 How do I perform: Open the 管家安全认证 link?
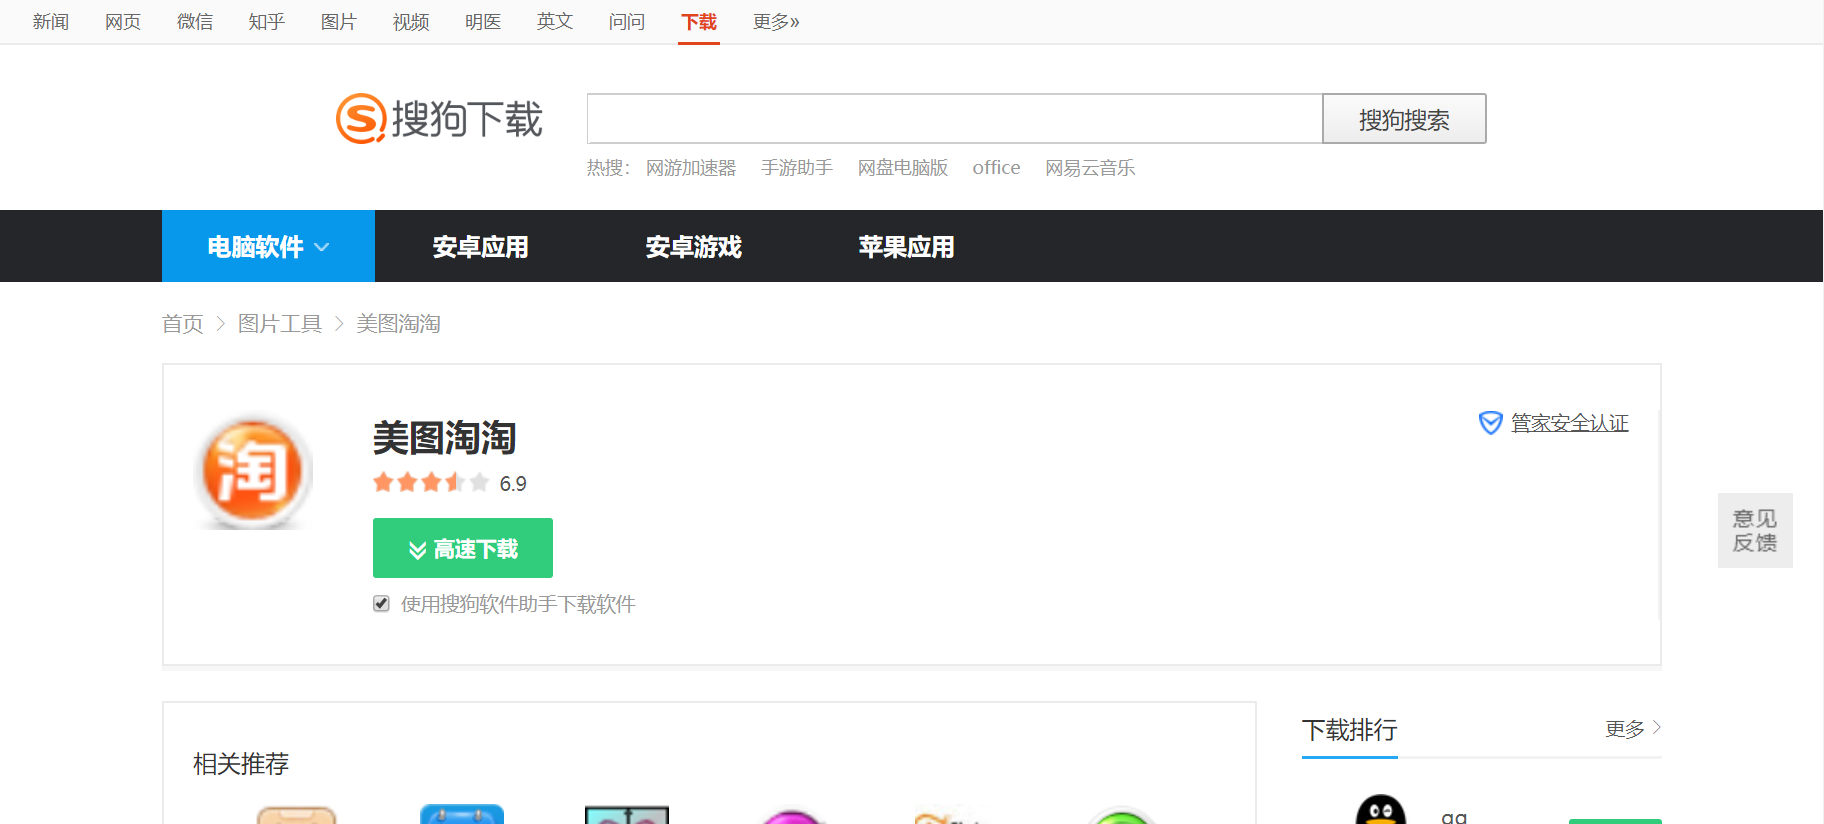tap(1569, 423)
